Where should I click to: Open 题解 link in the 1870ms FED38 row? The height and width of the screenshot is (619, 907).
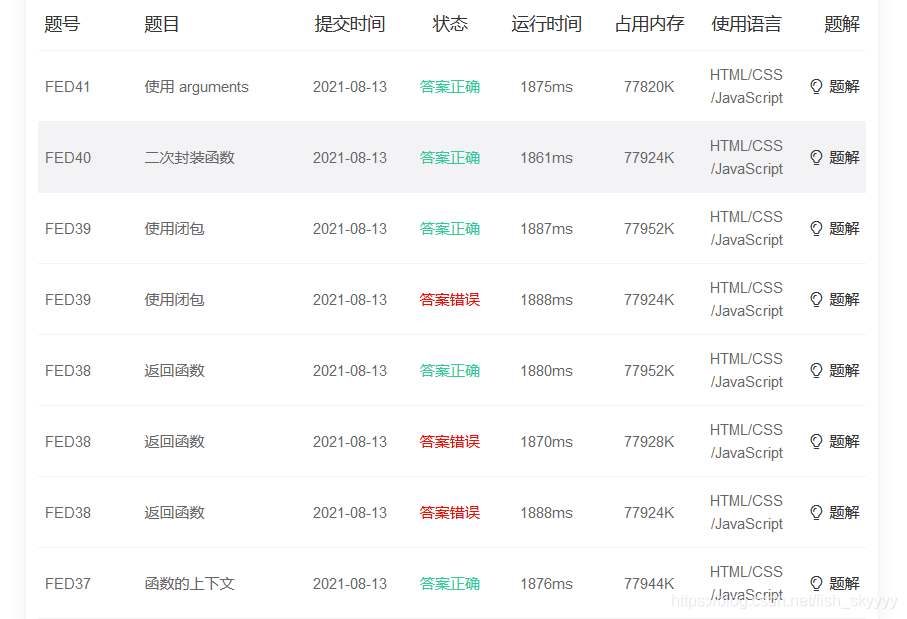point(844,441)
